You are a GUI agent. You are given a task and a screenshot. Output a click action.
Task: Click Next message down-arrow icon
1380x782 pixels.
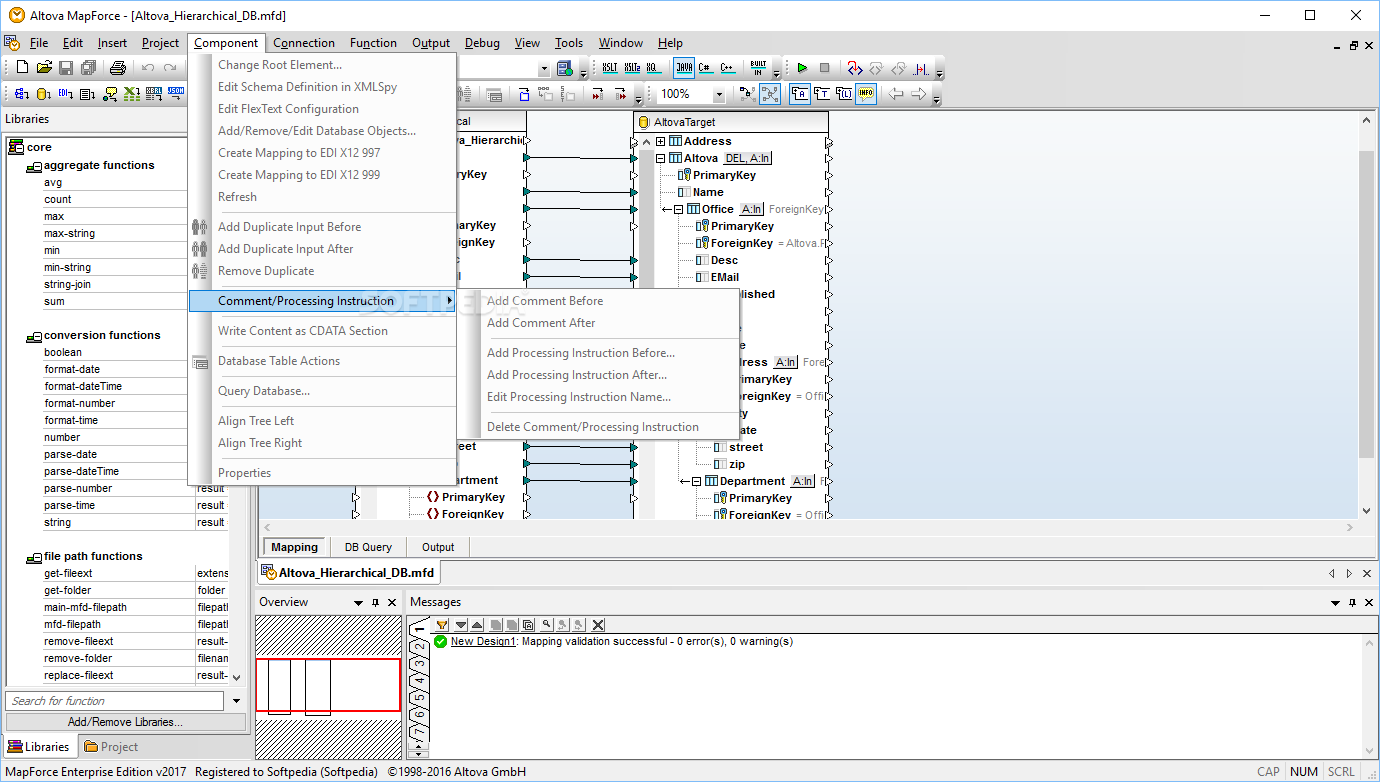(461, 625)
